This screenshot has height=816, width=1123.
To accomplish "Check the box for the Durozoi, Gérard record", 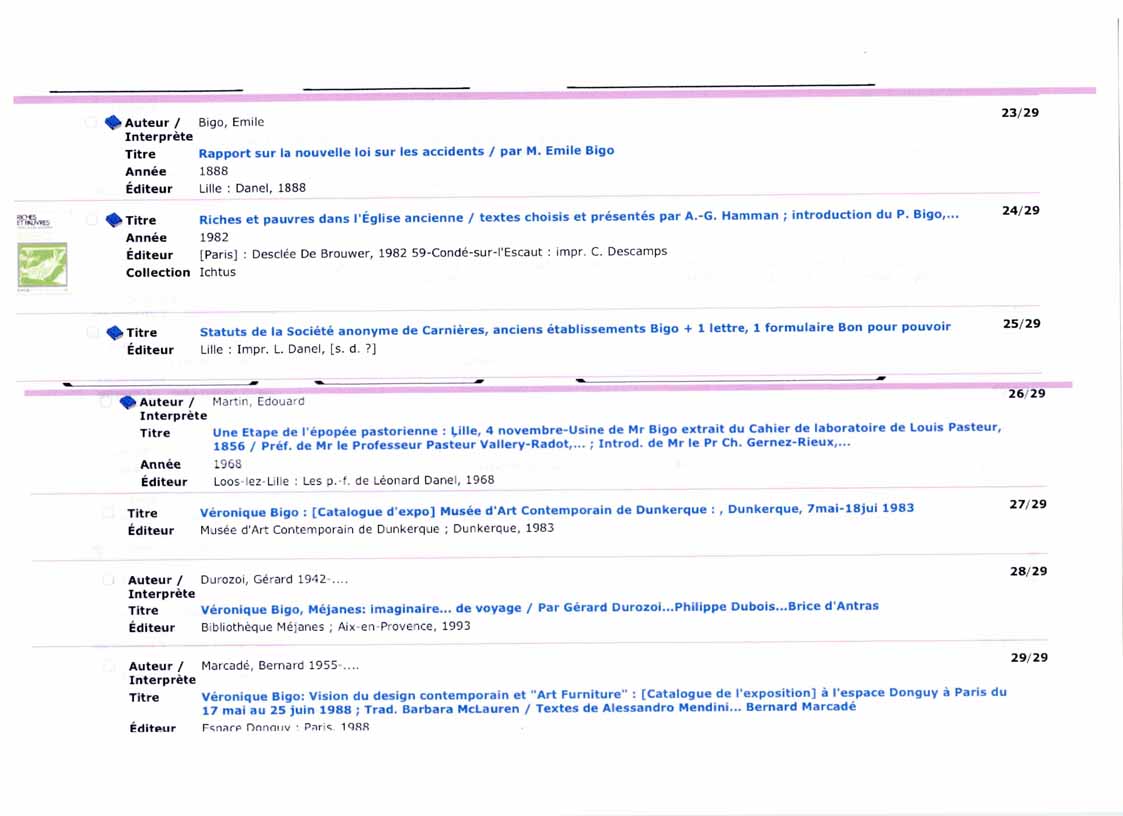I will point(109,580).
